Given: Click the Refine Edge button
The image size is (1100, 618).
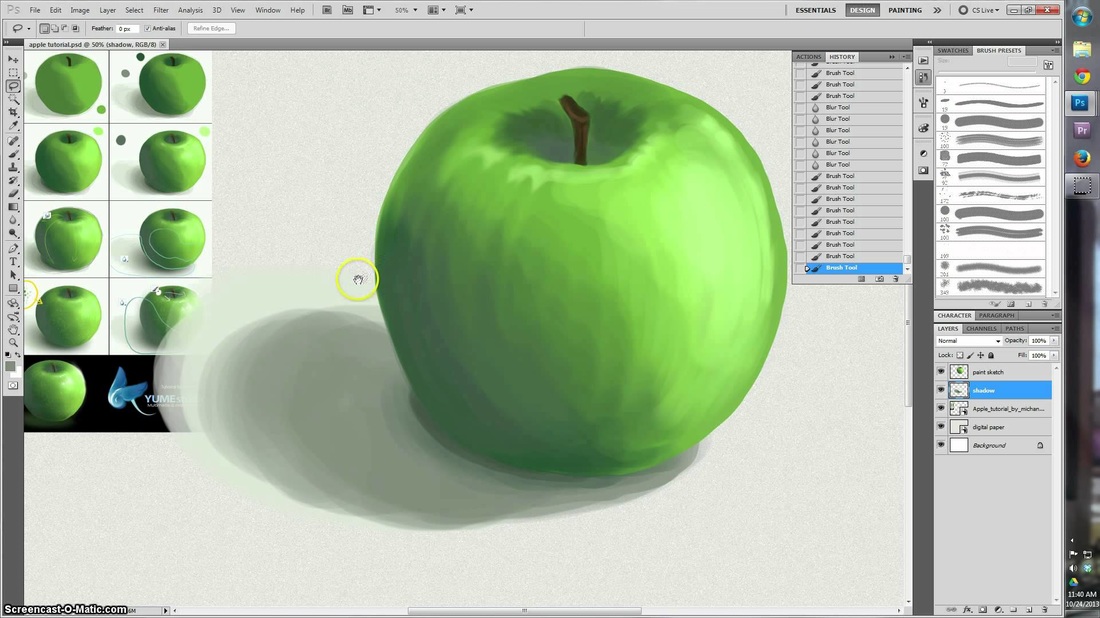Looking at the screenshot, I should pos(212,28).
